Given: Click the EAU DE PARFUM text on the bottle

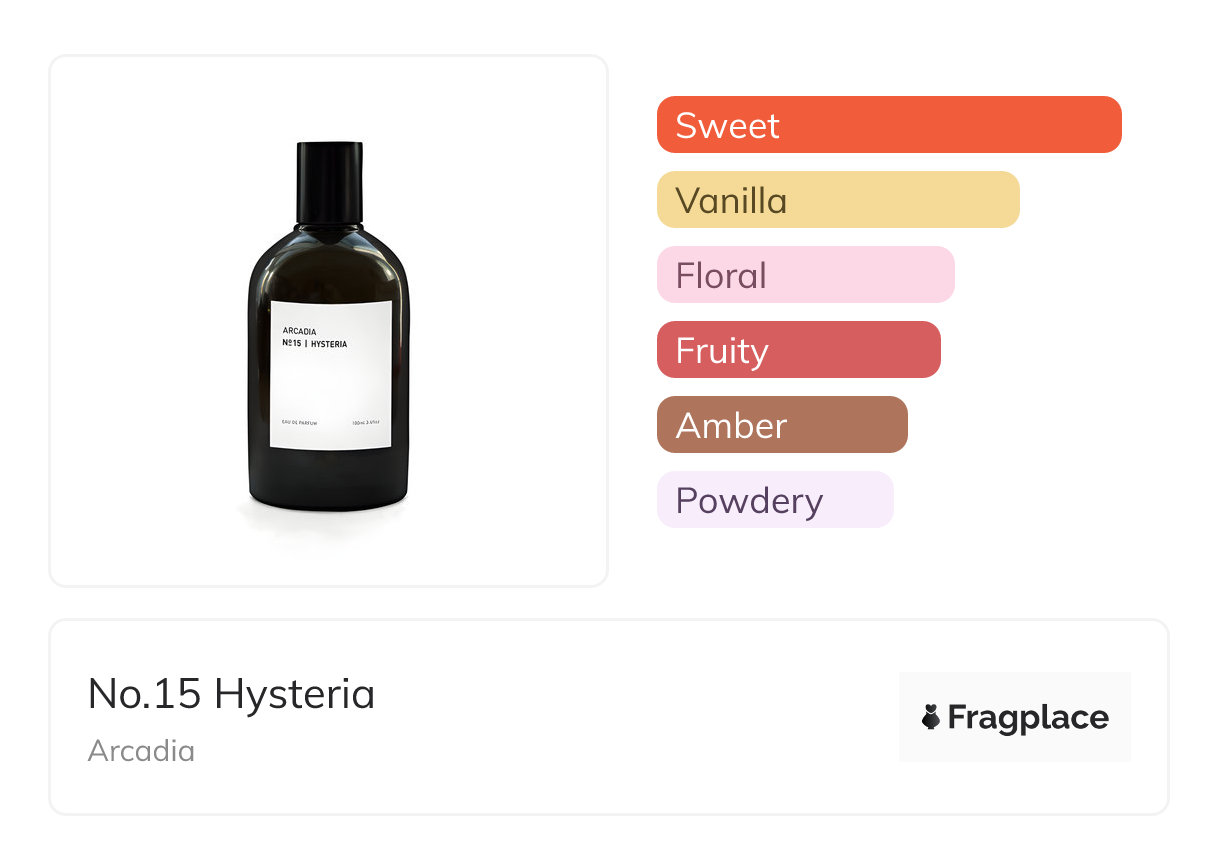Looking at the screenshot, I should coord(300,424).
